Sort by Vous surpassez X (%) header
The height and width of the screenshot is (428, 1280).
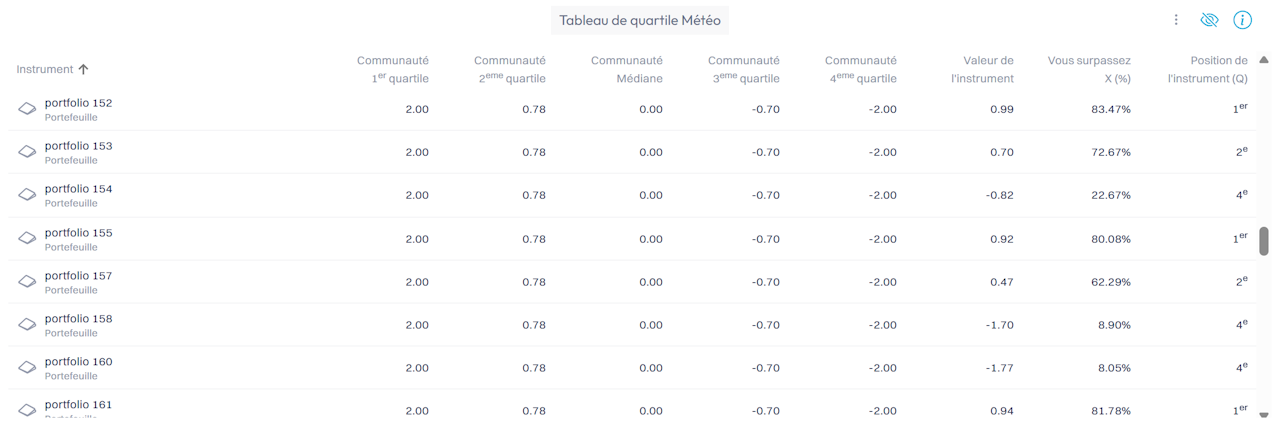pyautogui.click(x=1089, y=69)
